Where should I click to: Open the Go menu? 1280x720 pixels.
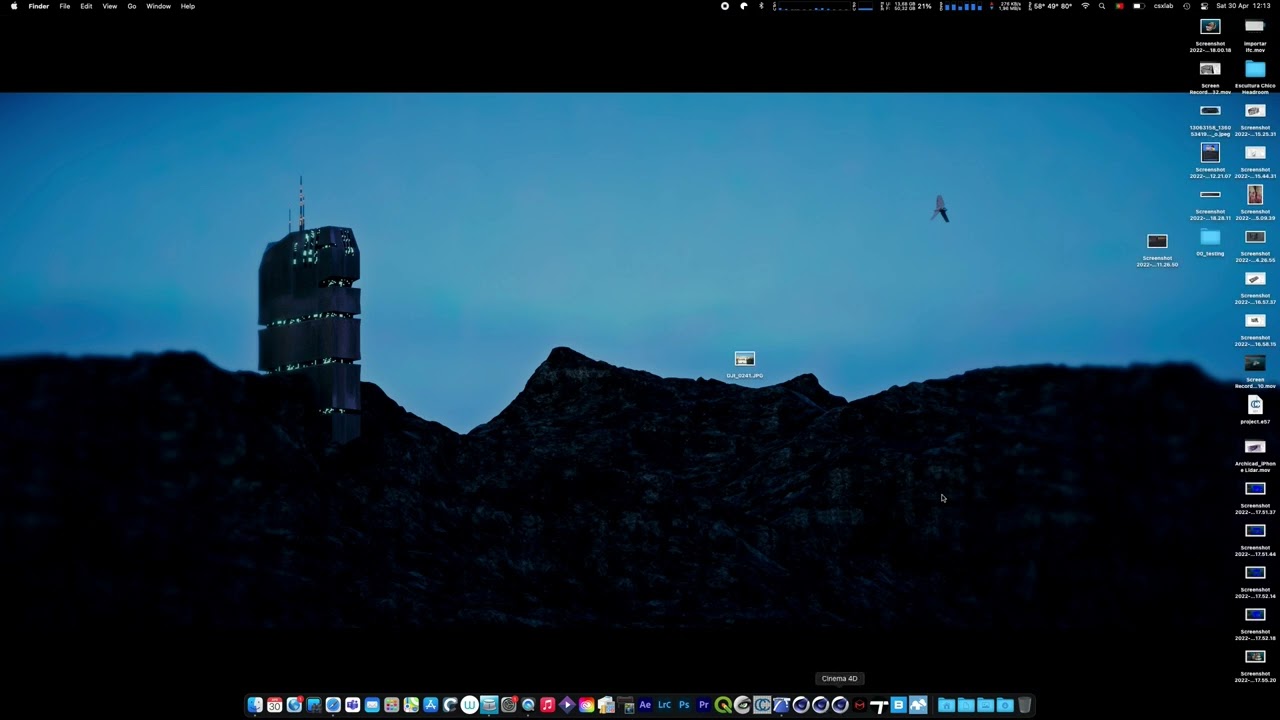pos(131,6)
